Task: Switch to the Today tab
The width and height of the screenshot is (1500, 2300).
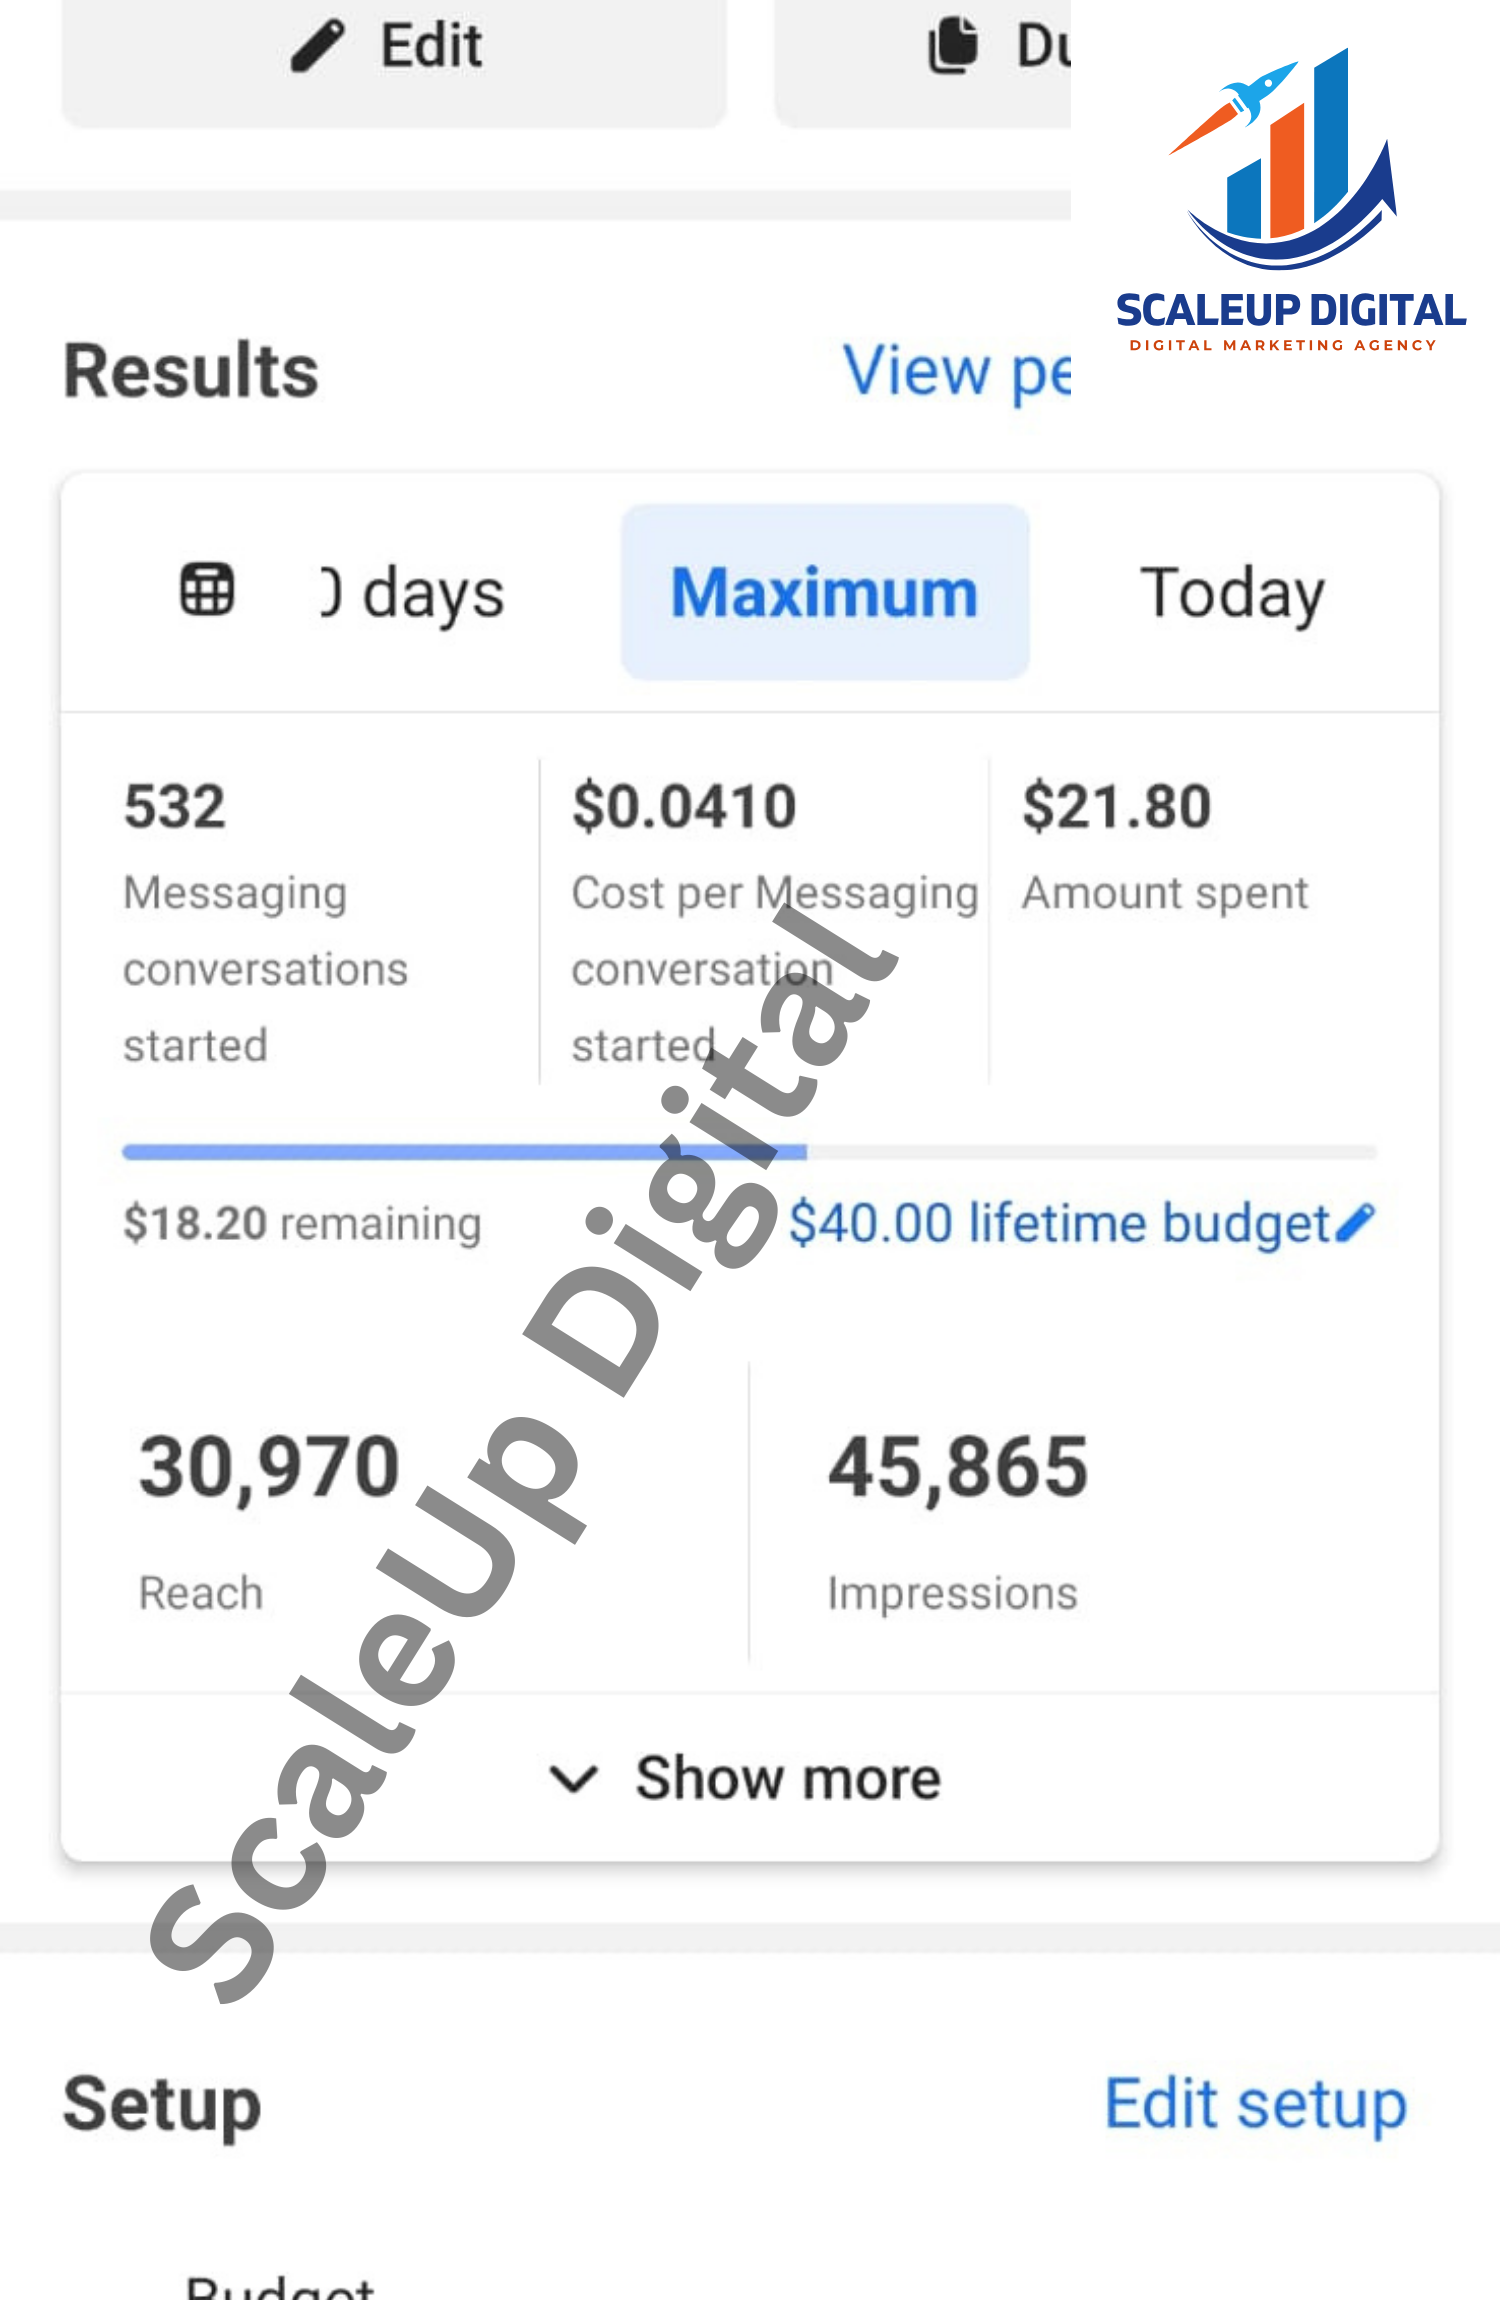Action: 1232,593
